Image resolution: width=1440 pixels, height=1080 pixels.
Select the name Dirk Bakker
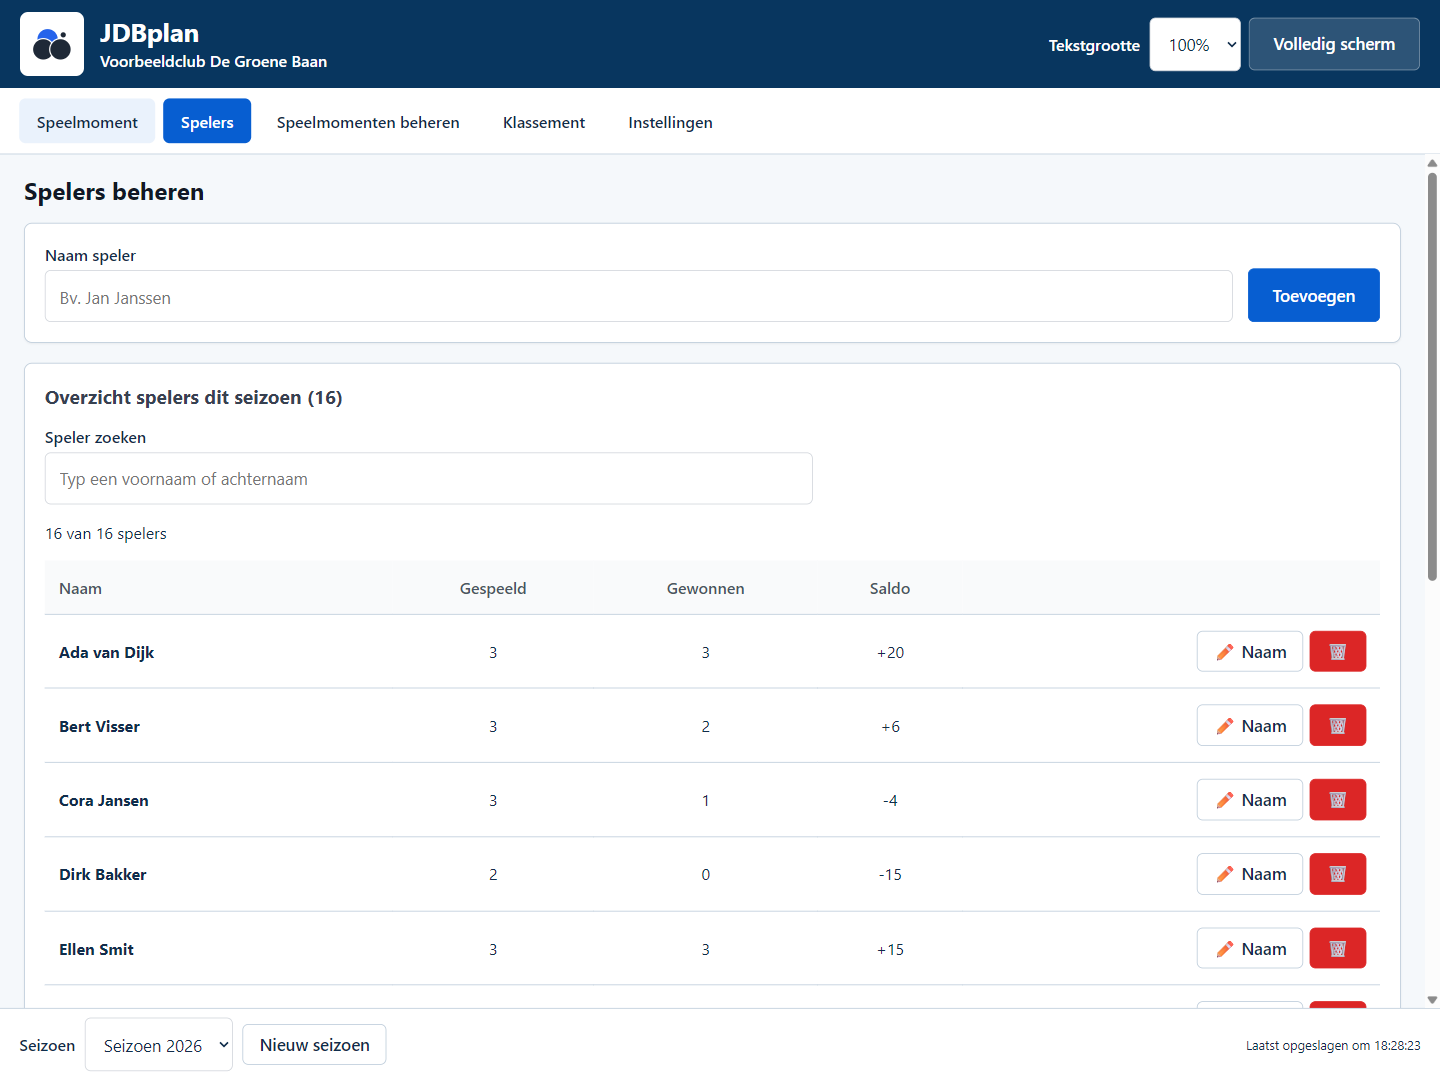[103, 874]
